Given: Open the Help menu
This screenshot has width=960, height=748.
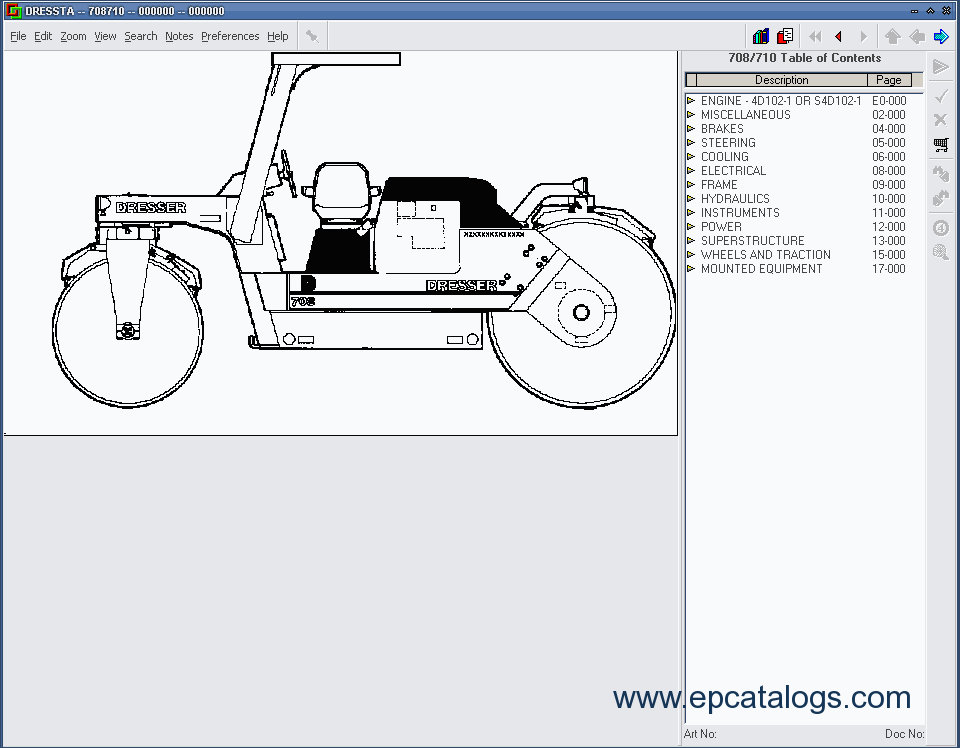Looking at the screenshot, I should point(277,36).
